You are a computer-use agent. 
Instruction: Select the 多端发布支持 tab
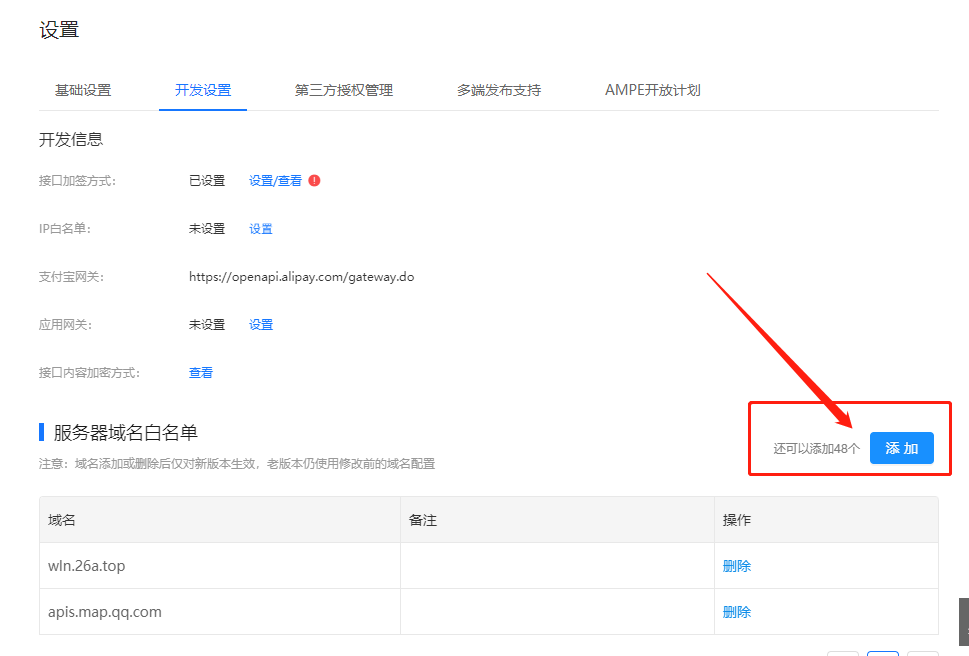pos(499,90)
